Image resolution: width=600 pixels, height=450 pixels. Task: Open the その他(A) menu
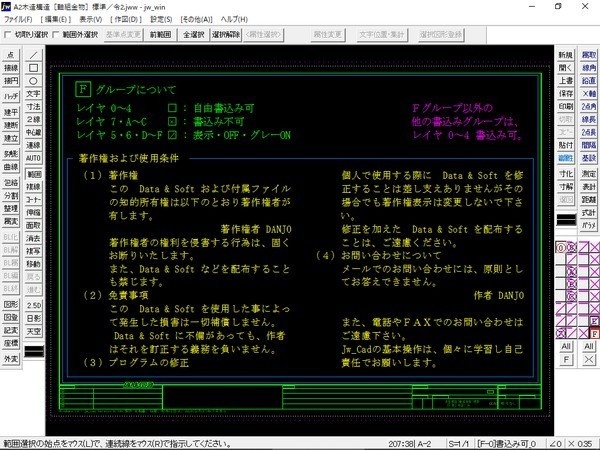coord(196,19)
